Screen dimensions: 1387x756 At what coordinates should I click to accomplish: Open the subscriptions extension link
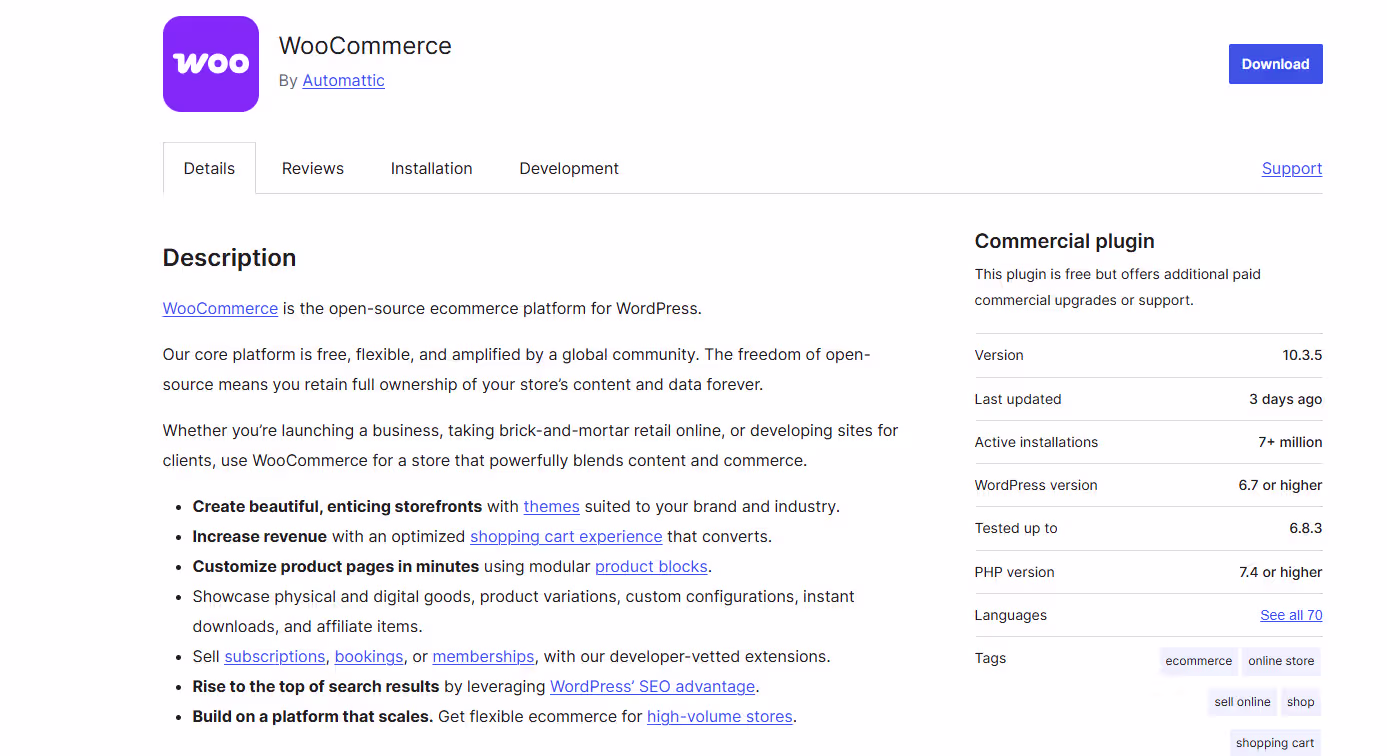click(x=274, y=656)
